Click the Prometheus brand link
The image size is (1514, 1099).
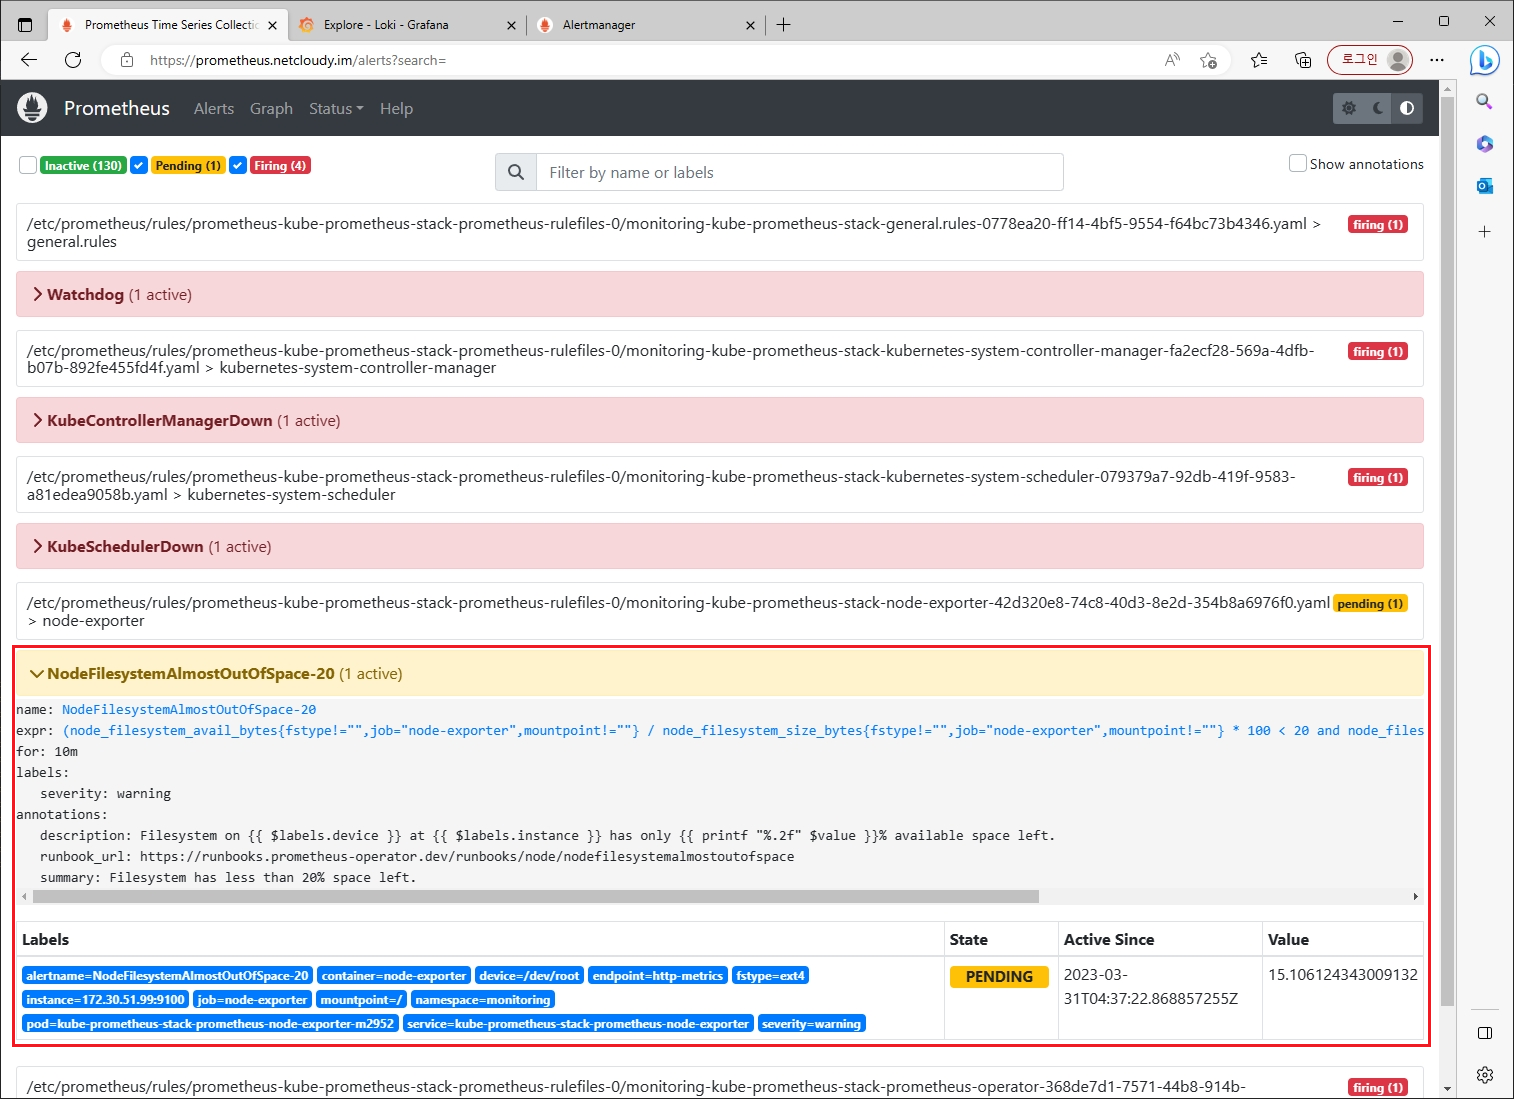click(117, 108)
